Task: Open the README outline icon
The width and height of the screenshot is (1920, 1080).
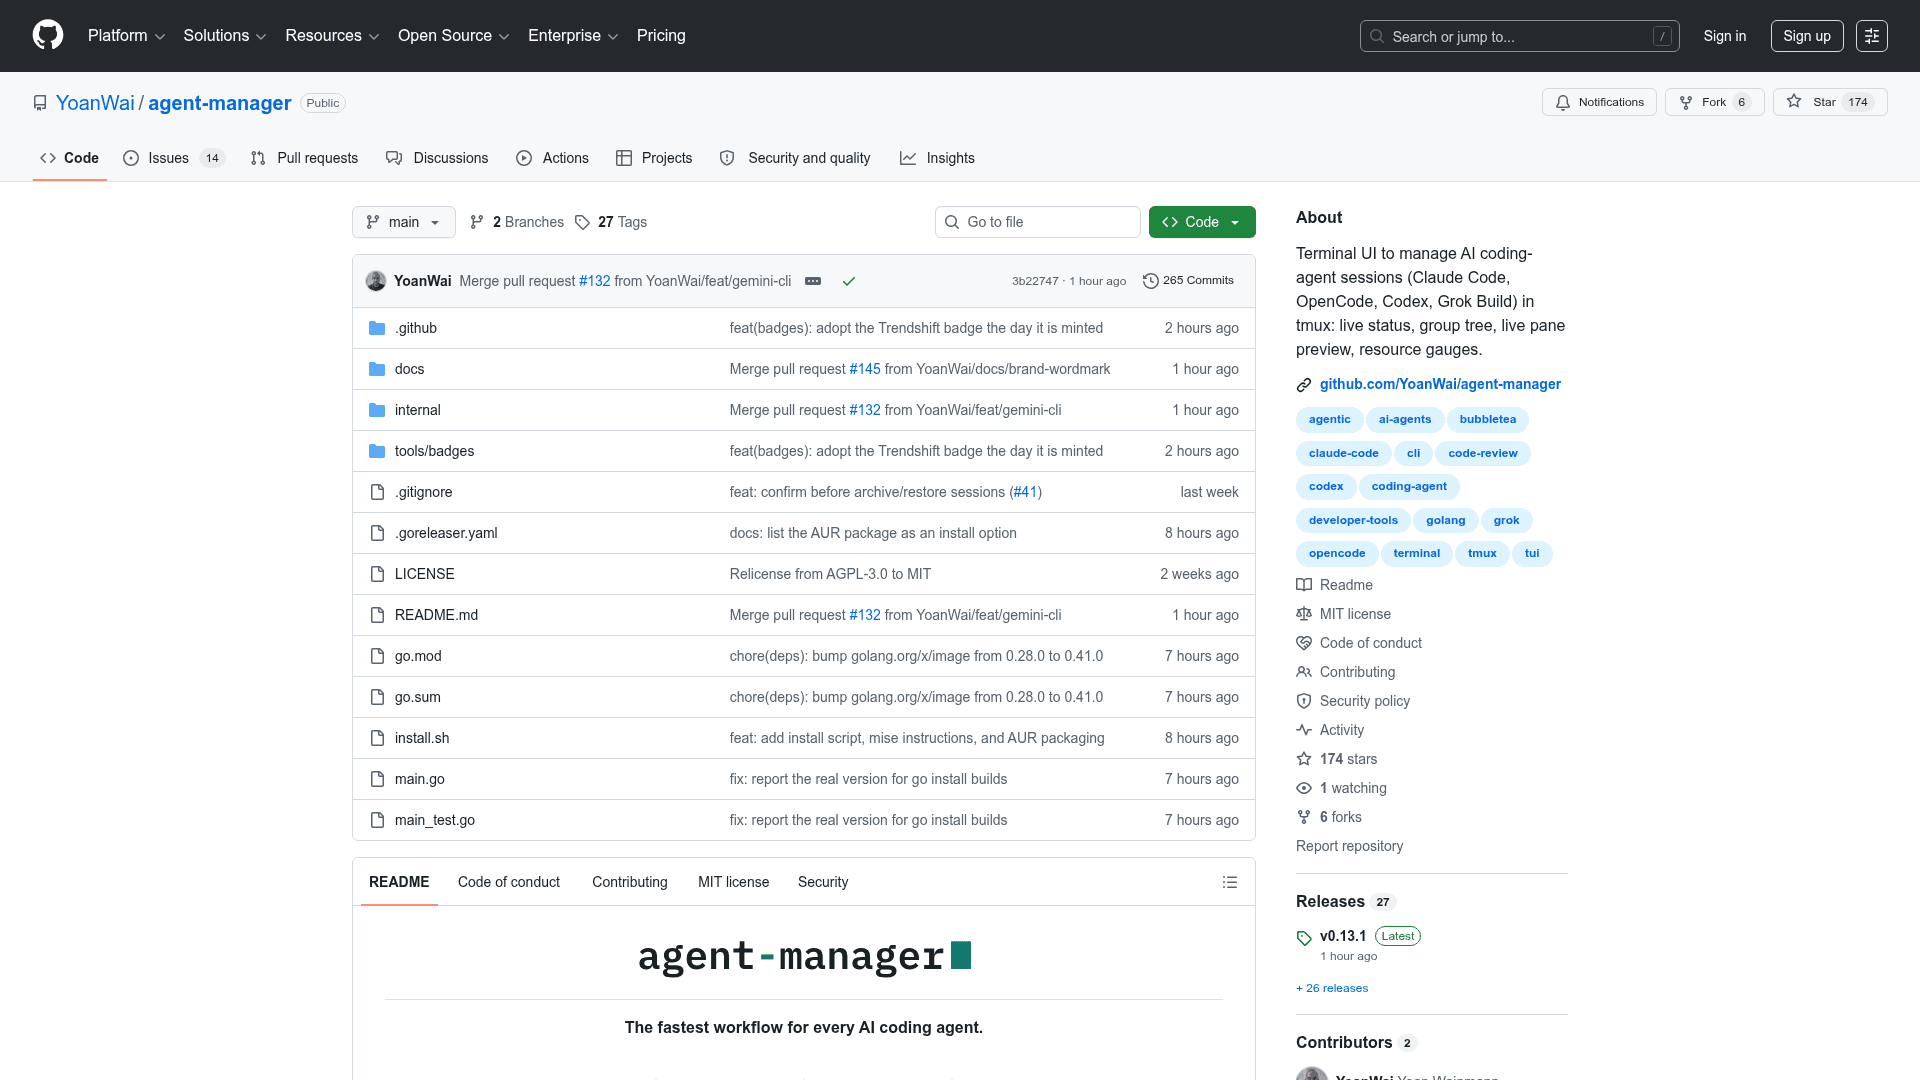Action: [1230, 882]
